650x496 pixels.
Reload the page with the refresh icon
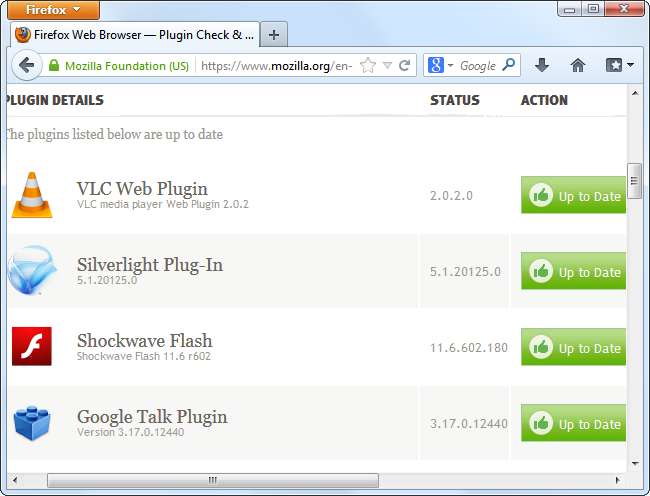point(404,65)
